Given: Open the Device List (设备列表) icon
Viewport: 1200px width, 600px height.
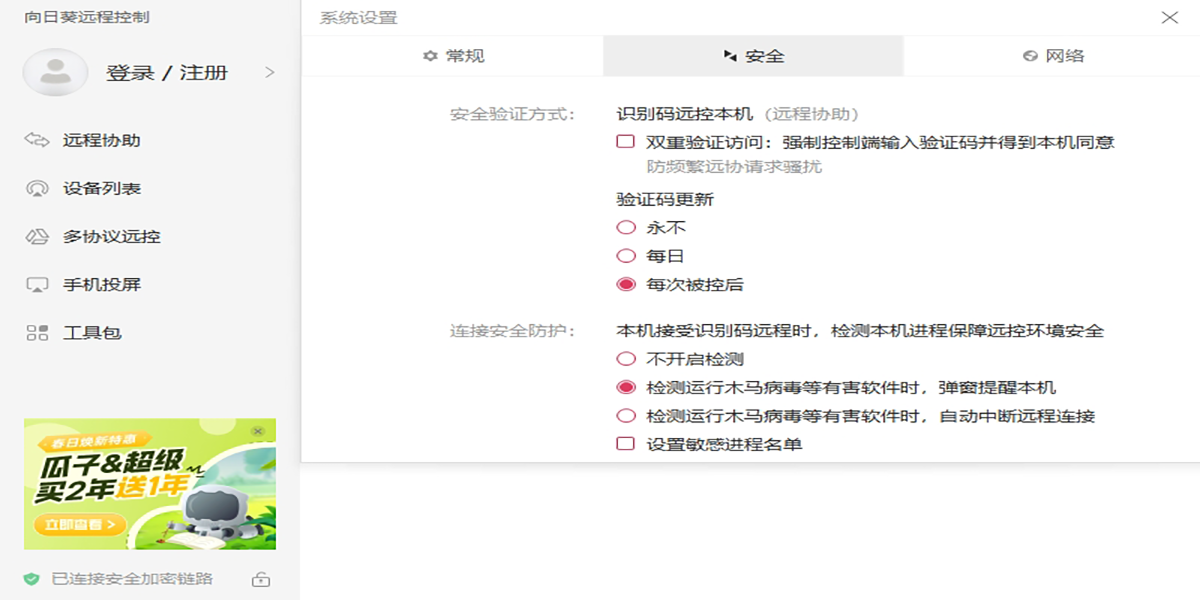Looking at the screenshot, I should click(x=37, y=188).
